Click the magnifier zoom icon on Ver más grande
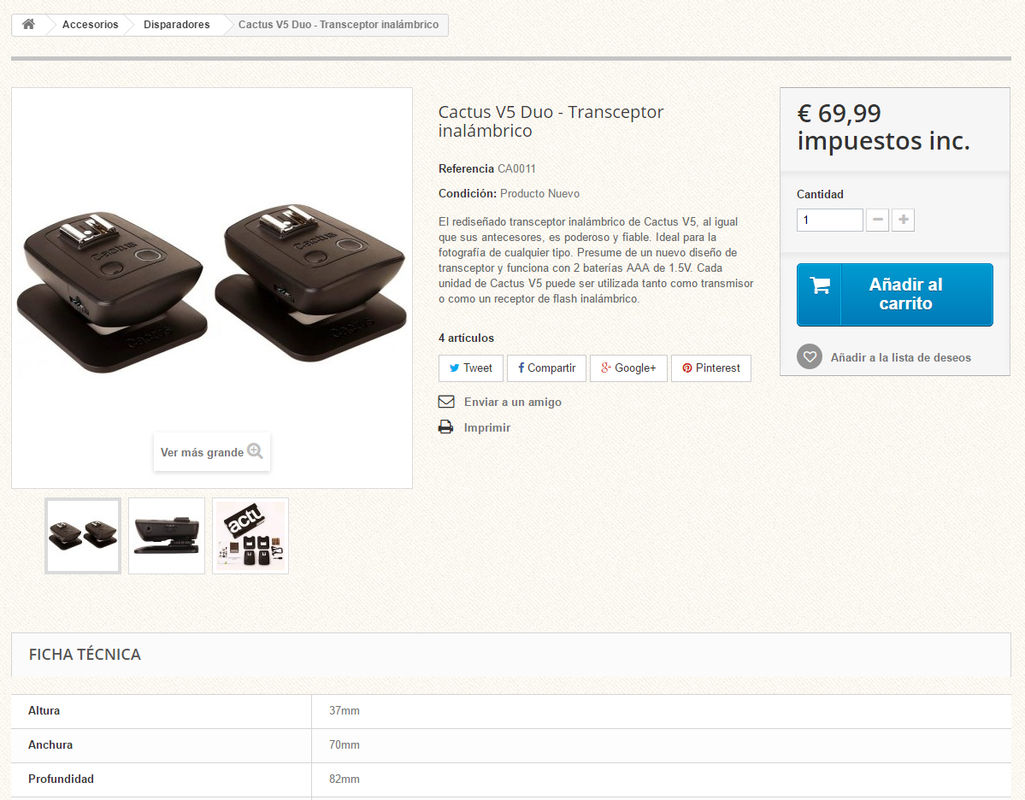The height and width of the screenshot is (800, 1025). pos(255,451)
